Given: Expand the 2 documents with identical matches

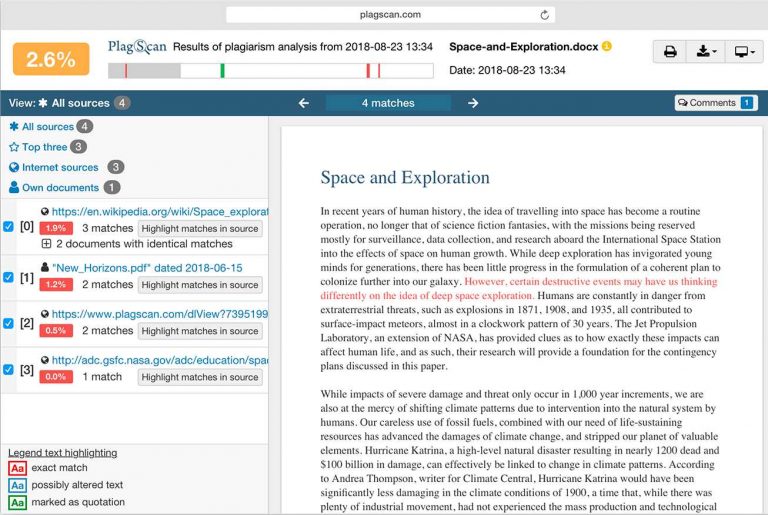Looking at the screenshot, I should [x=46, y=244].
